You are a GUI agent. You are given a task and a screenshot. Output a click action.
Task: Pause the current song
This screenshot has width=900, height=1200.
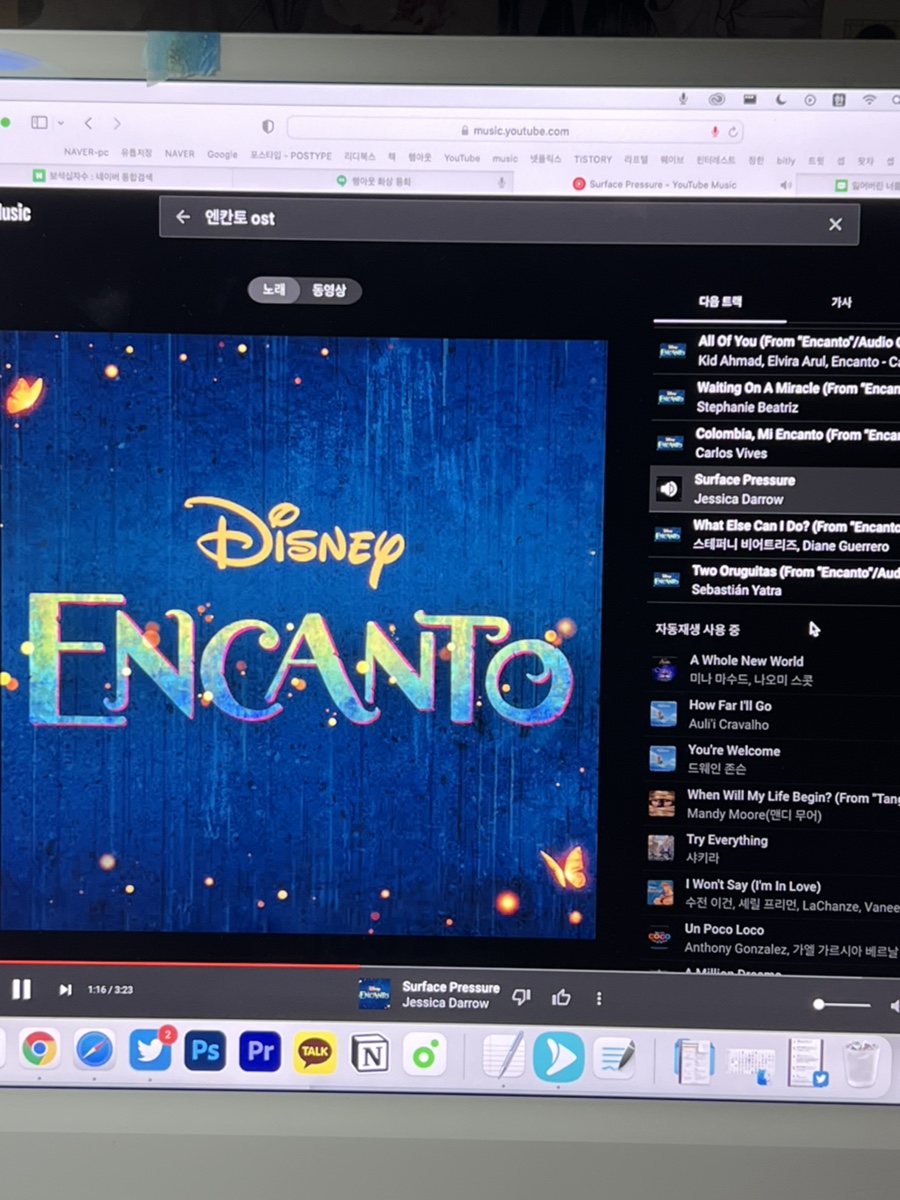(x=21, y=989)
